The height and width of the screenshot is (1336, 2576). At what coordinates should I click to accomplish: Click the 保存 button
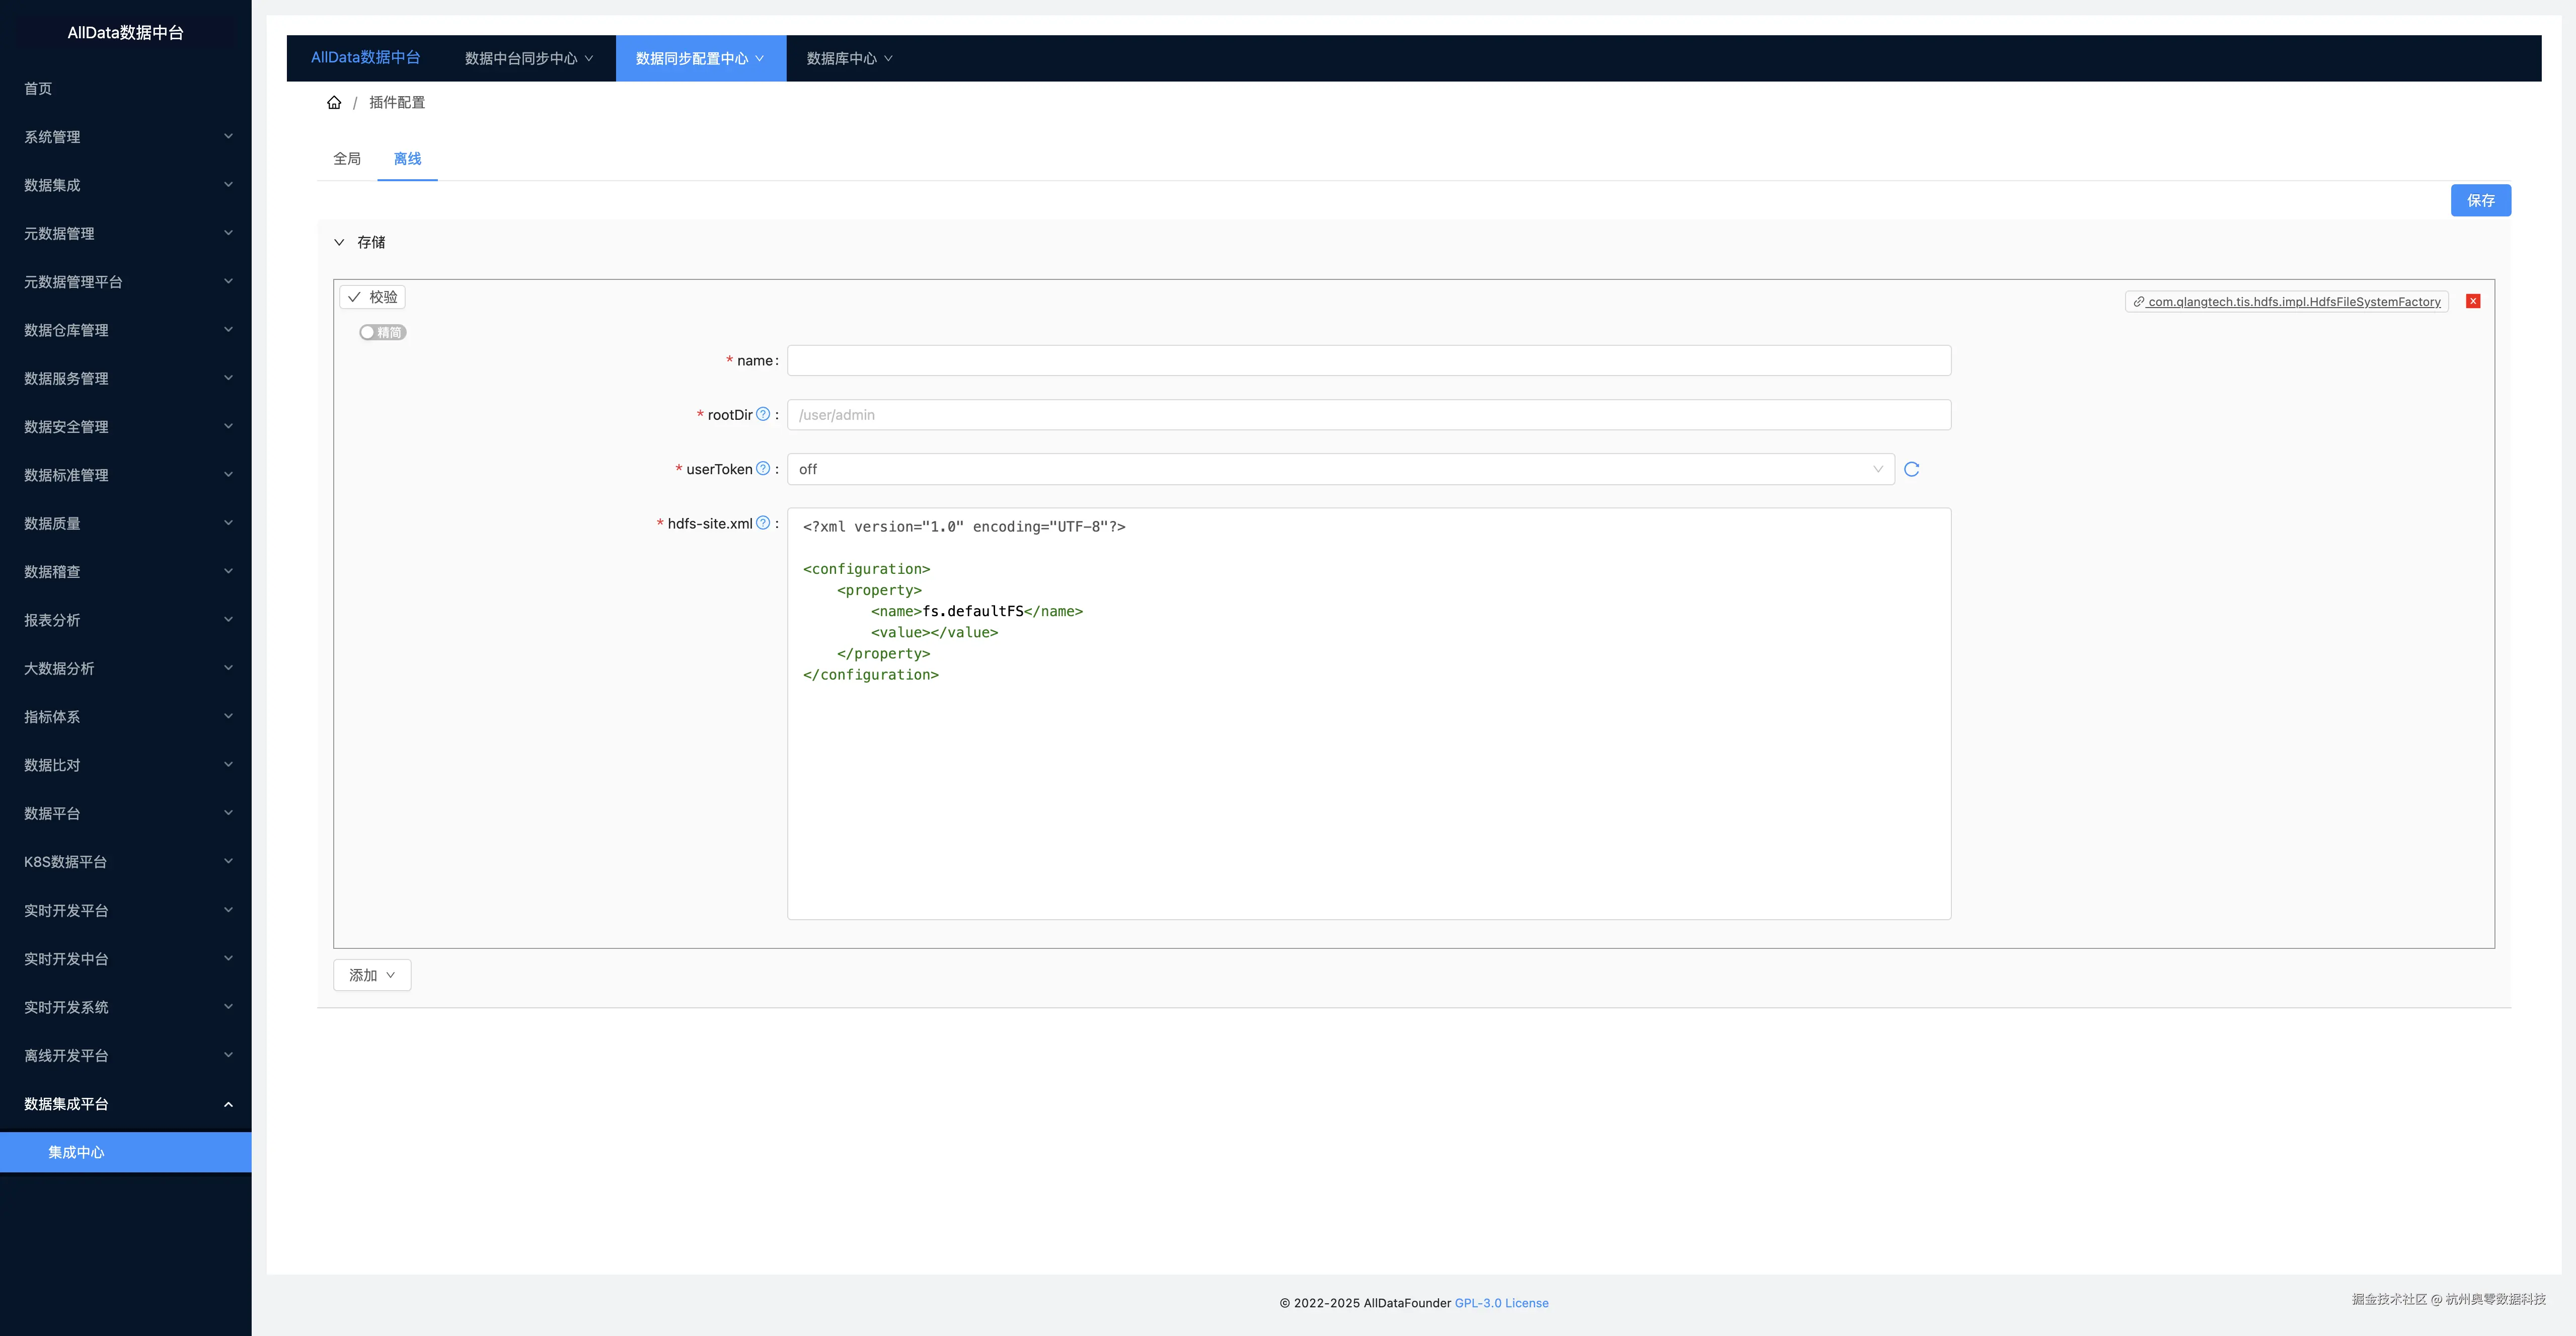click(2480, 200)
